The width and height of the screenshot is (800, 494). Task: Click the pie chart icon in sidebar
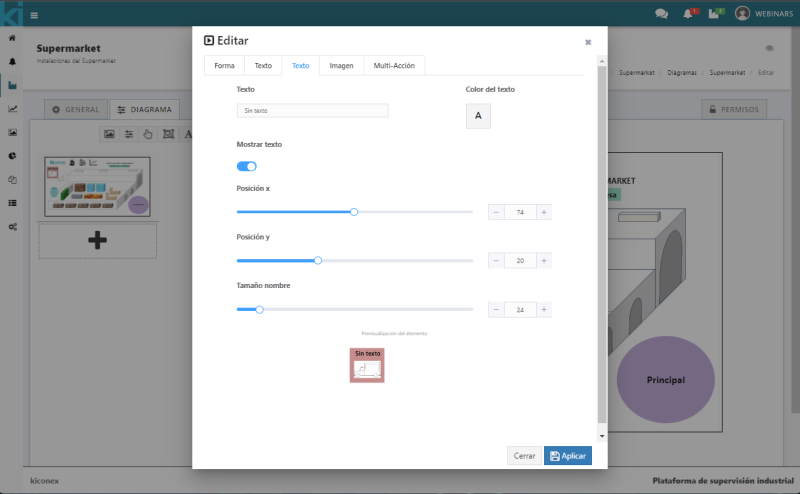coord(12,156)
